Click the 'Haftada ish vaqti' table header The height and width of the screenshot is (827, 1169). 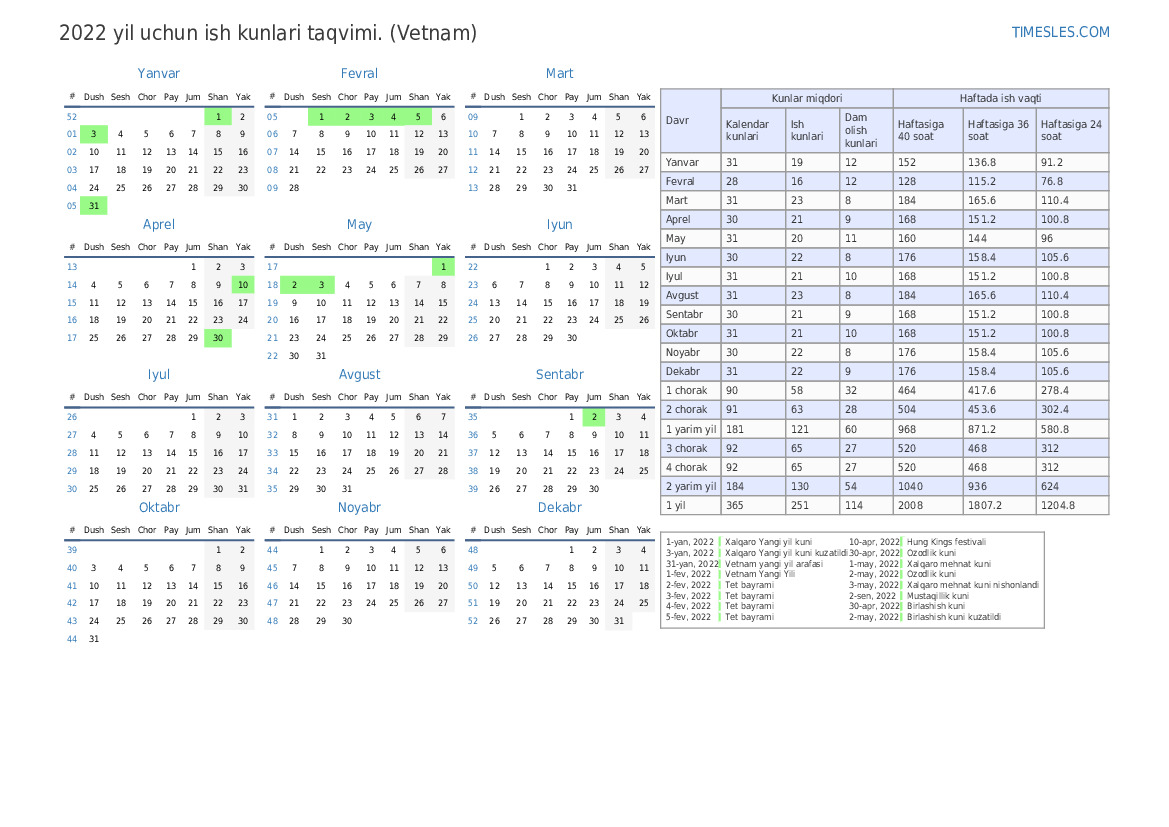pyautogui.click(x=1000, y=98)
